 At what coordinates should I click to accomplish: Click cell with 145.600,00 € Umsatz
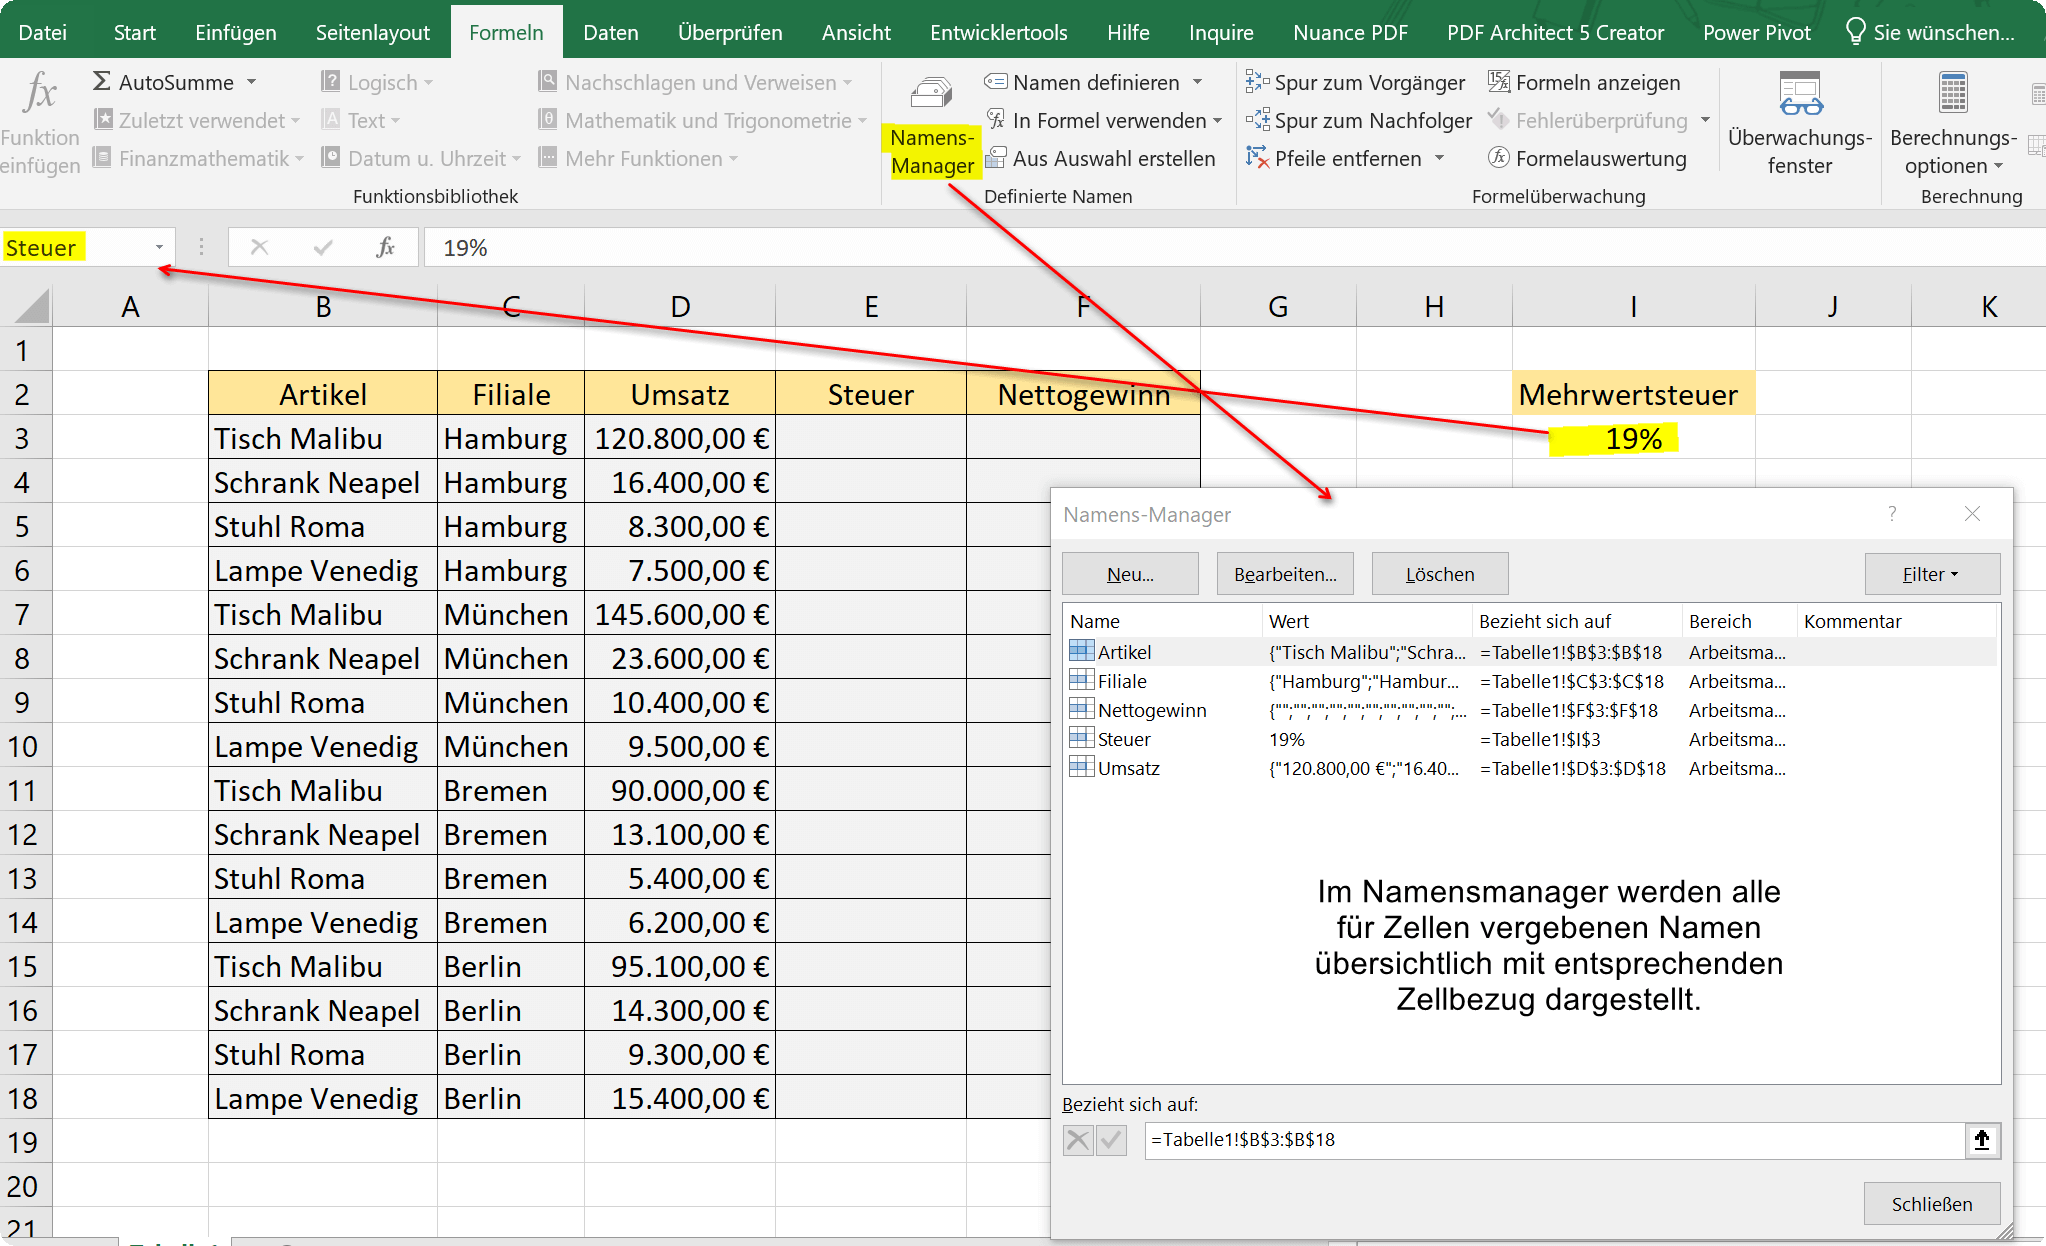click(680, 614)
